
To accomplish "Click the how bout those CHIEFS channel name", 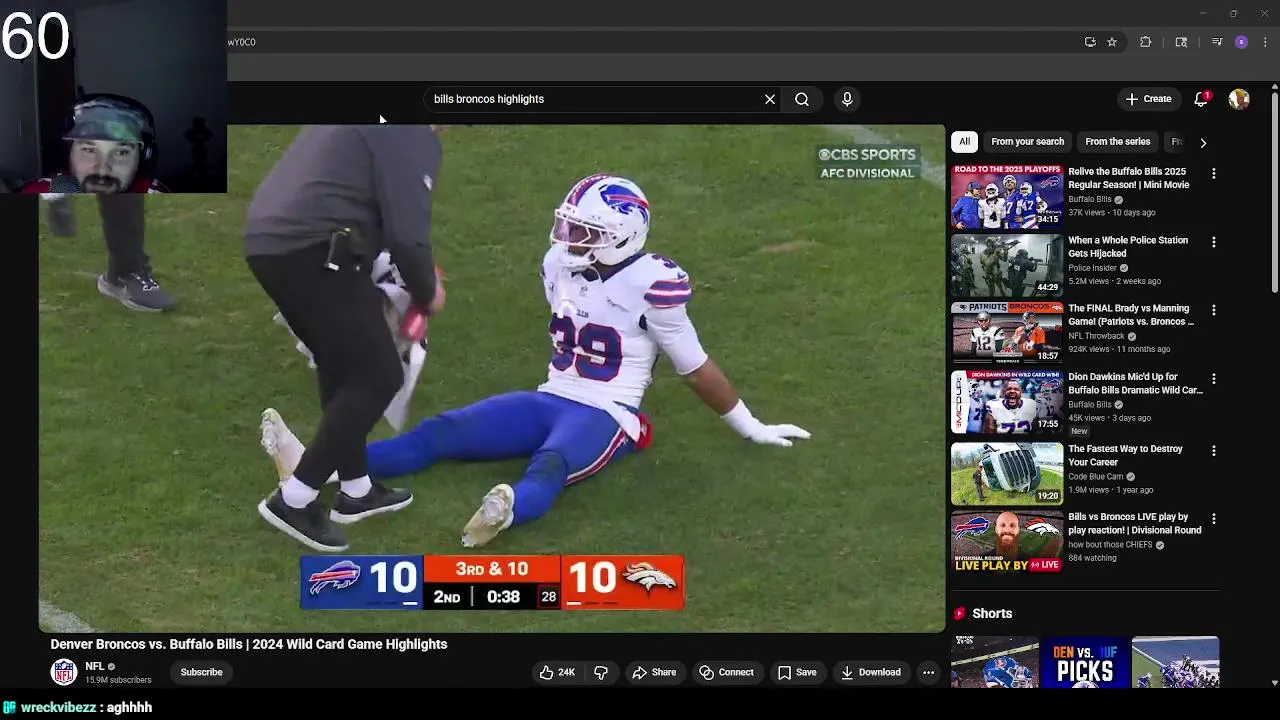I will coord(1110,545).
